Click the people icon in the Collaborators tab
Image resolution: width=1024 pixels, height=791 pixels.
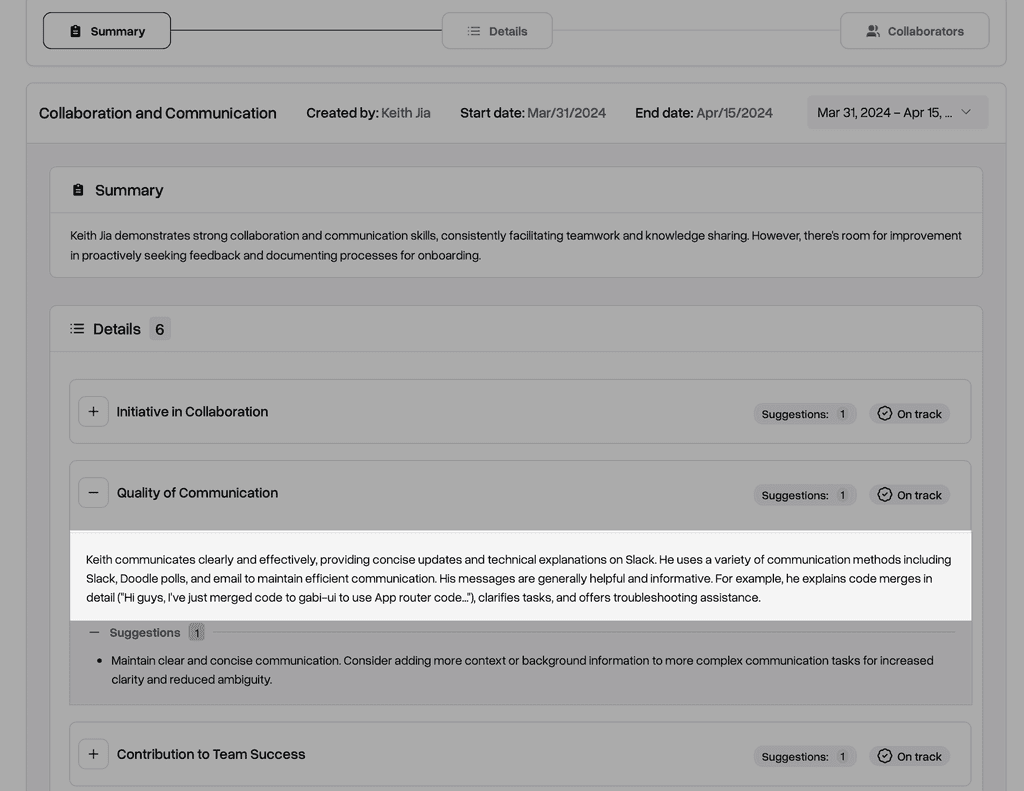click(x=871, y=30)
